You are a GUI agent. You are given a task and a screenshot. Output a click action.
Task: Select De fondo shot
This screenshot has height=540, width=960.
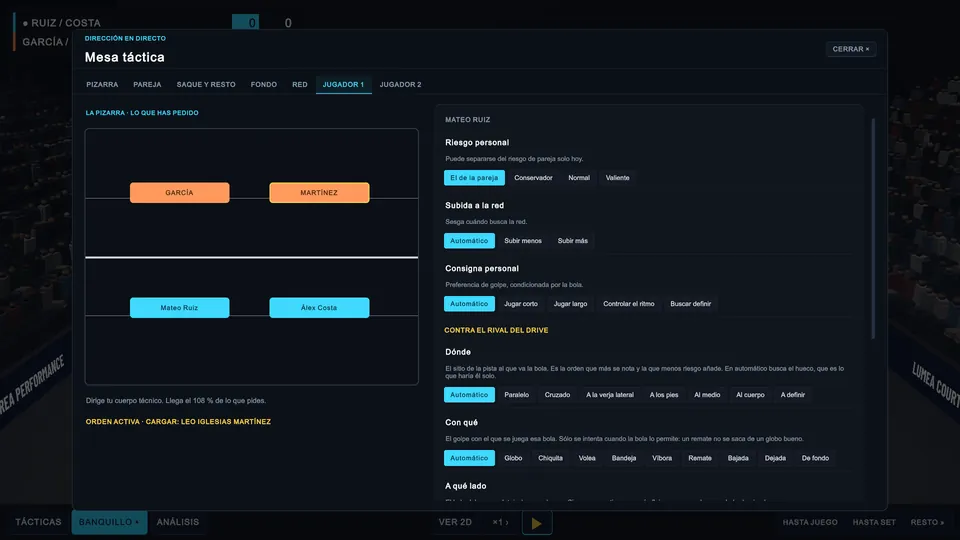[x=815, y=458]
